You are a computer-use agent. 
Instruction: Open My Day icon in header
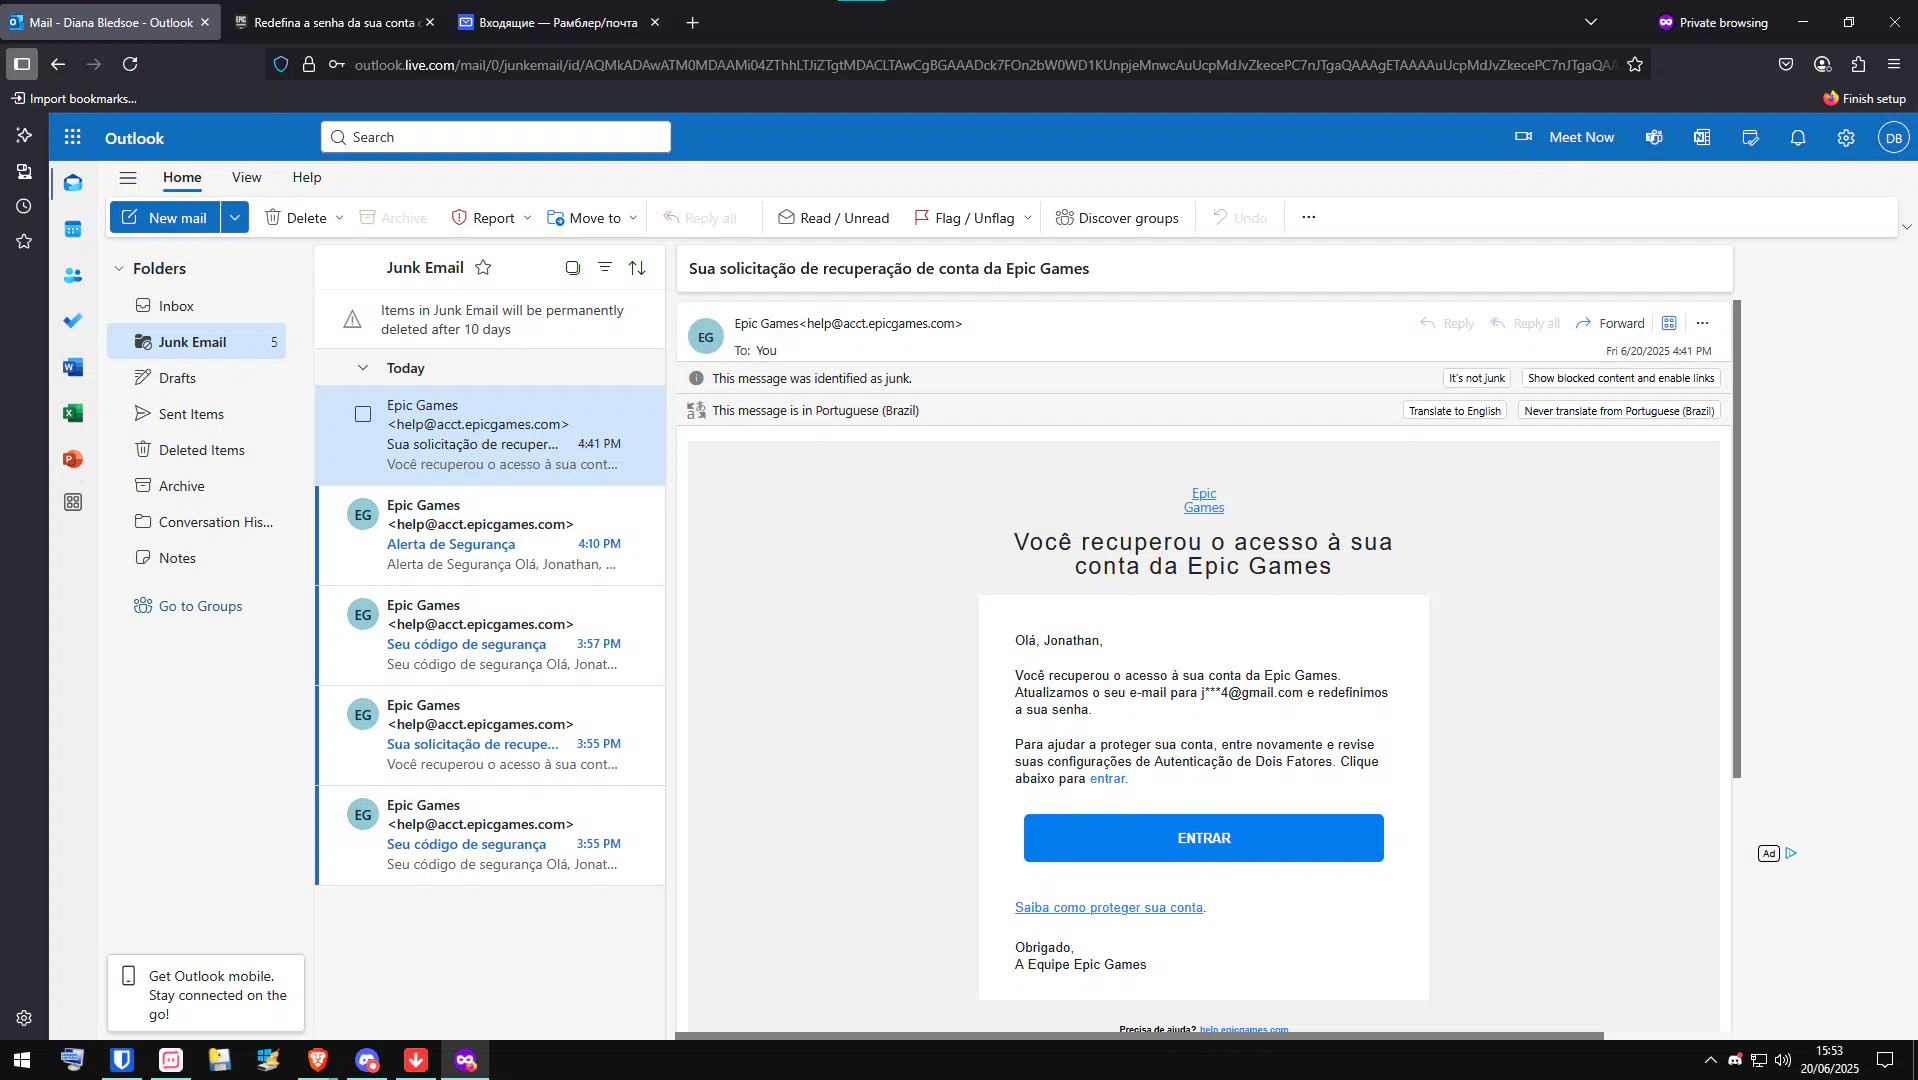[1750, 137]
